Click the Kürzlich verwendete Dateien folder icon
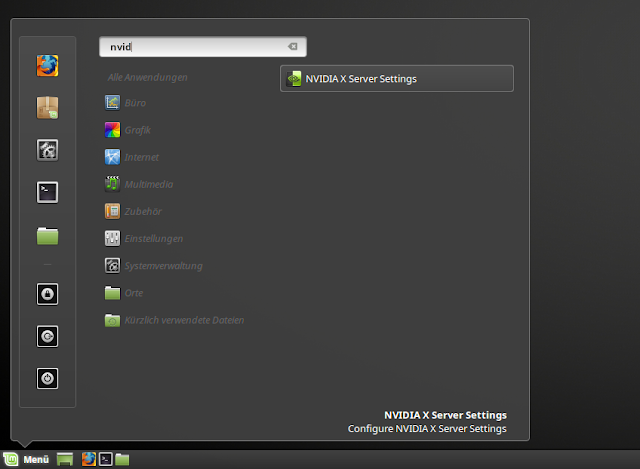The height and width of the screenshot is (469, 640). point(112,320)
